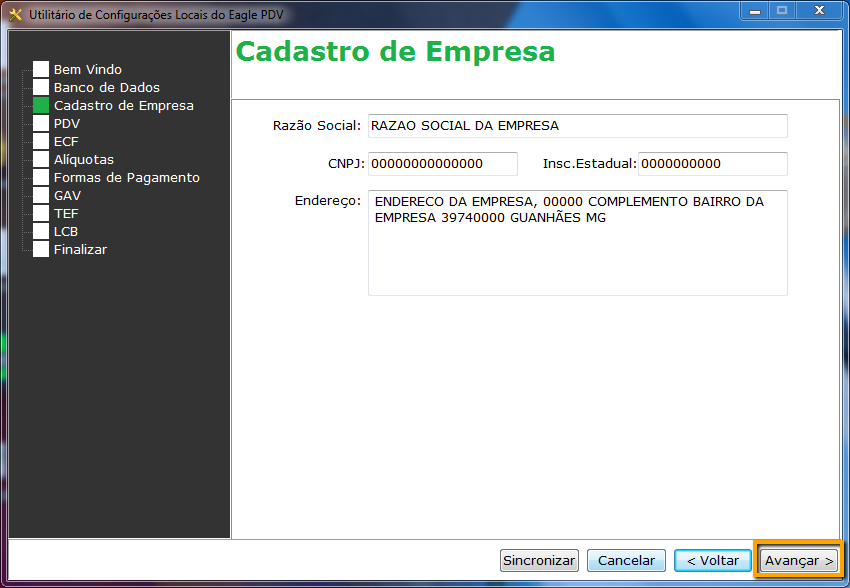850x588 pixels.
Task: Minimize the Eagle PDV window
Action: pos(755,11)
